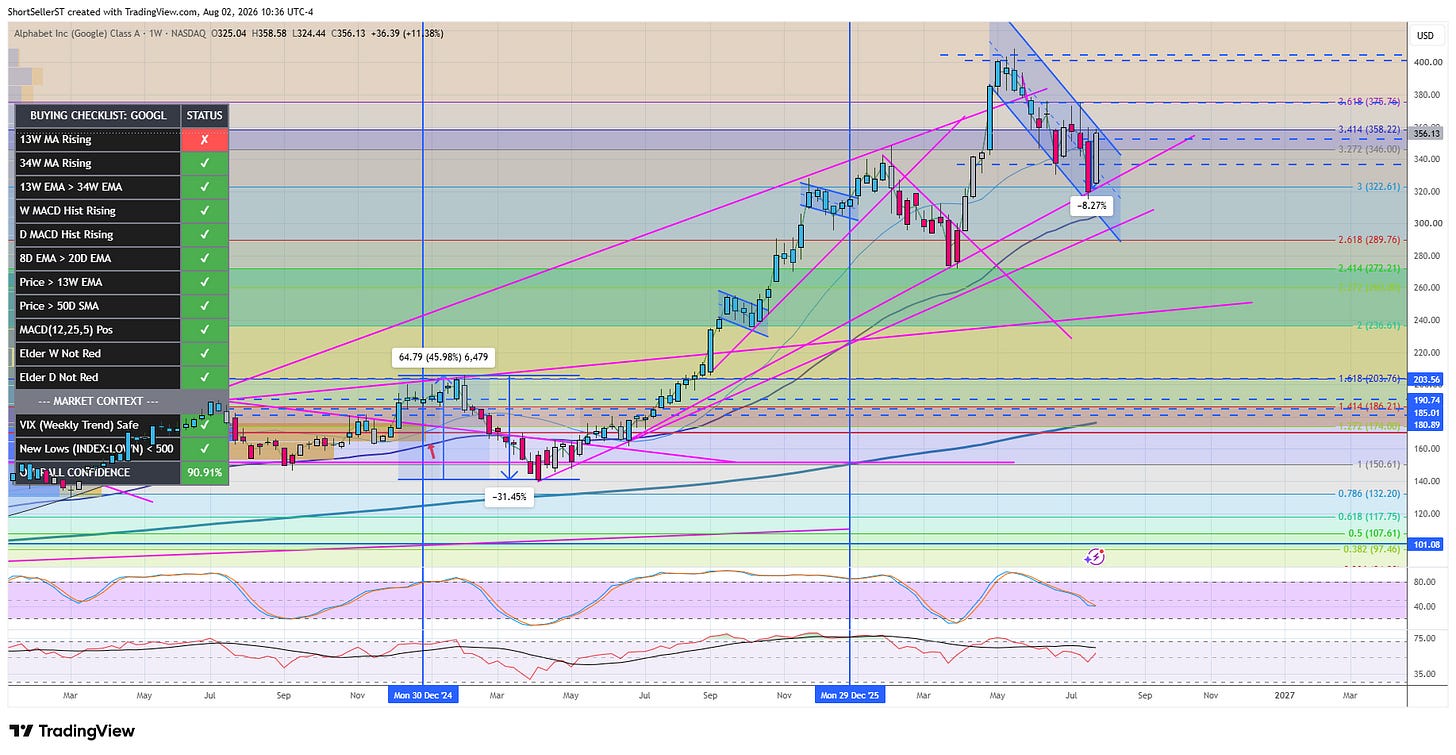Click the STATUS column header

pos(205,116)
